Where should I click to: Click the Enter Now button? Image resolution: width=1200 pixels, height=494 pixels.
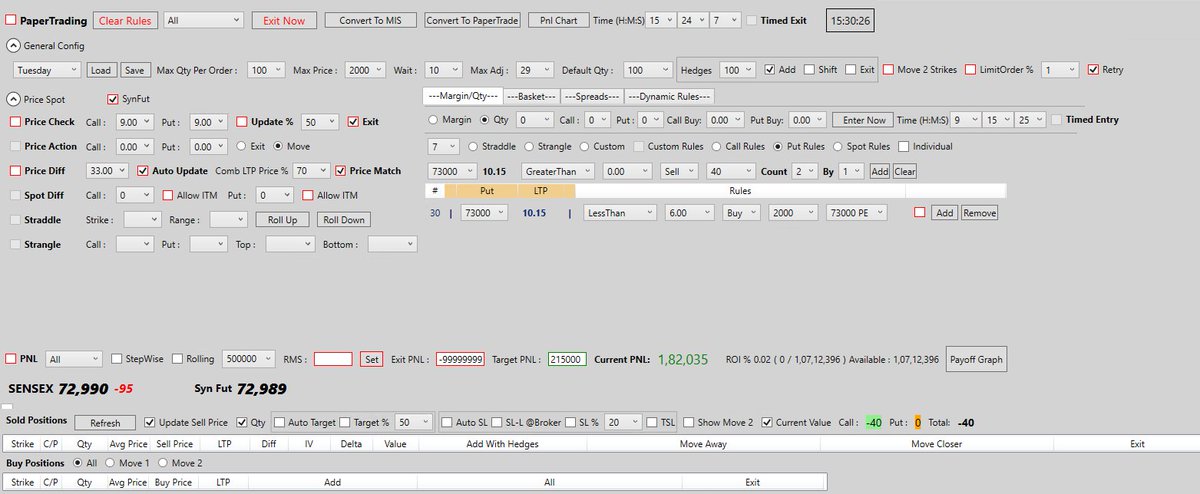(864, 120)
